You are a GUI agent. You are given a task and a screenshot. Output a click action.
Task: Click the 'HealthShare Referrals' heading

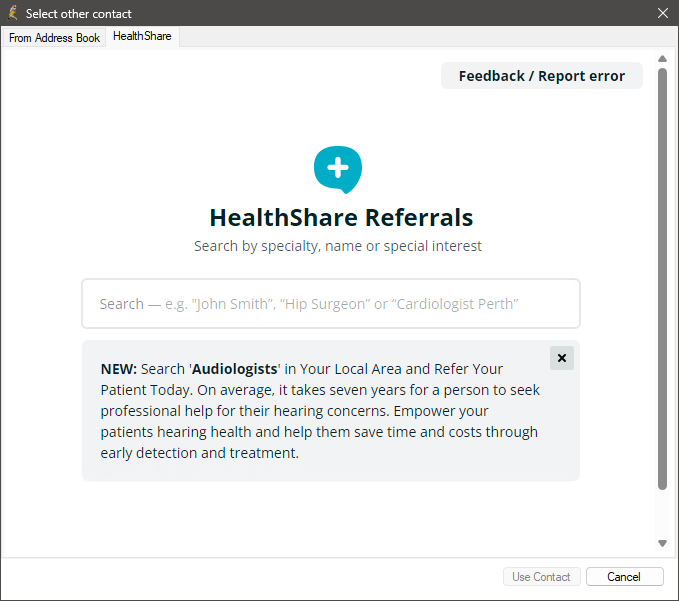[x=341, y=217]
